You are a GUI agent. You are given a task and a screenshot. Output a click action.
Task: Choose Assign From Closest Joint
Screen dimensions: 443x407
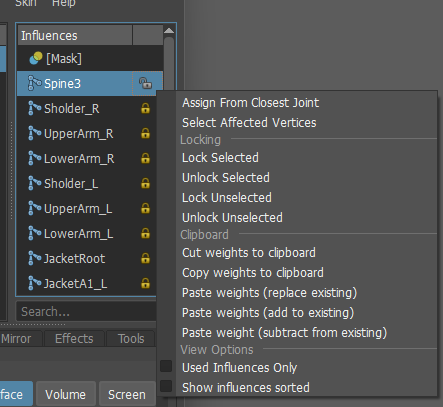click(250, 103)
